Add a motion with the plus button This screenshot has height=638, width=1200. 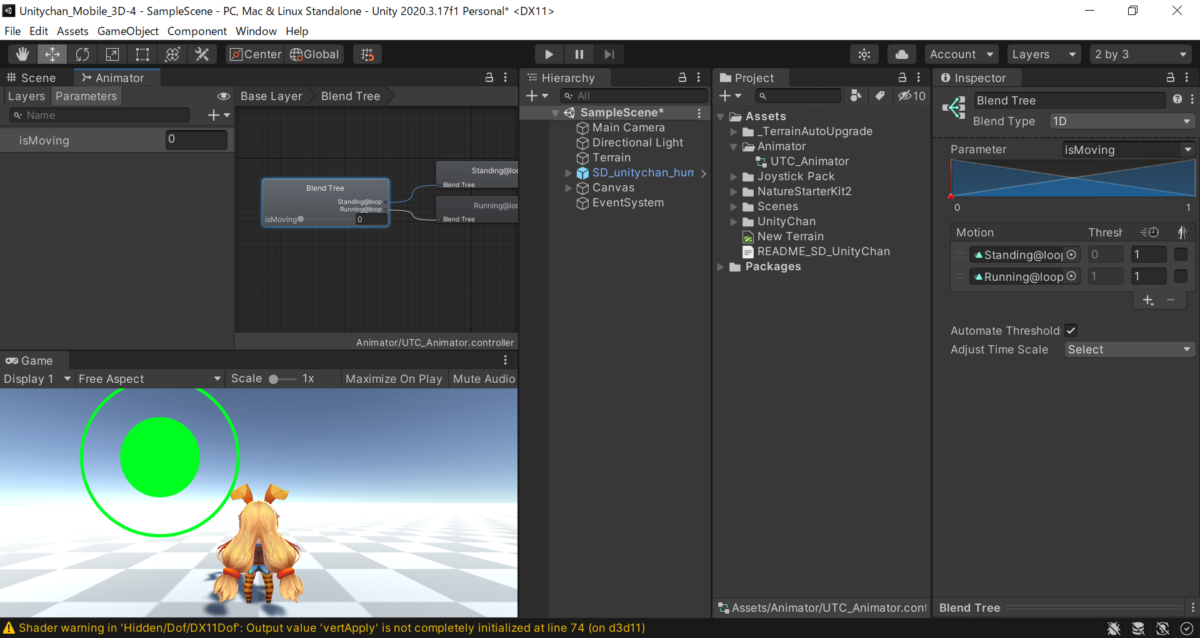1148,300
